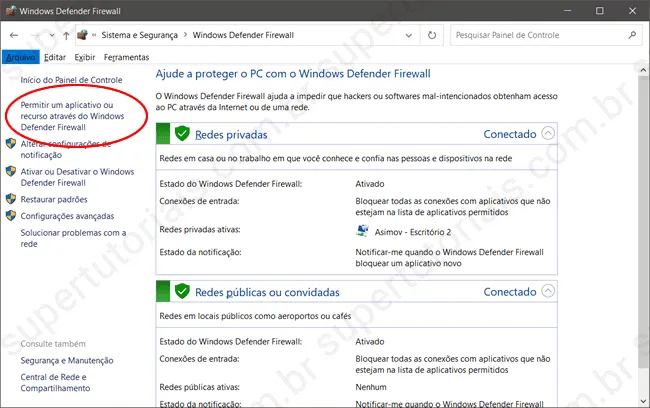
Task: Go back with the Back arrow
Action: pyautogui.click(x=14, y=35)
